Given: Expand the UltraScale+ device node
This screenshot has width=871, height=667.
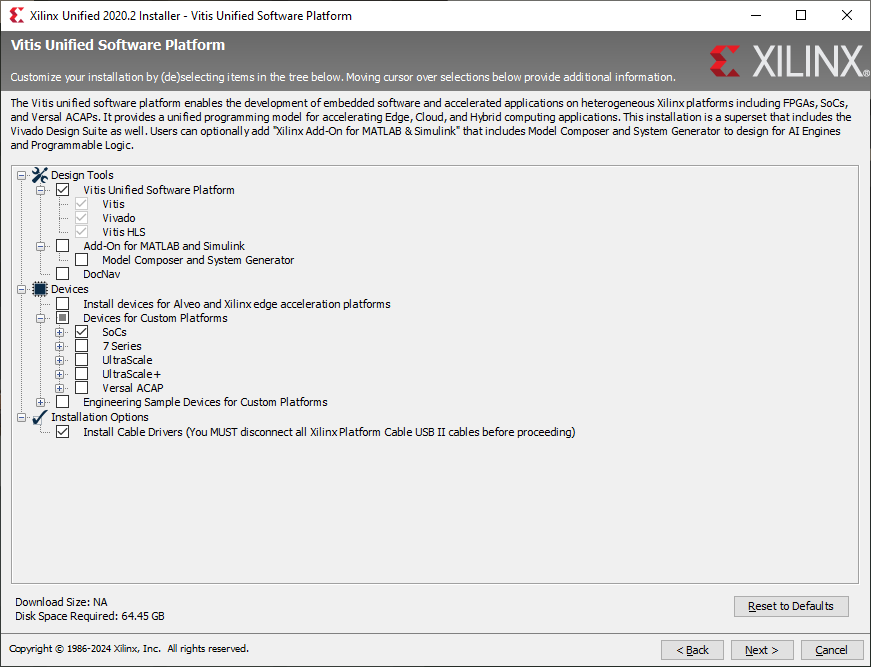Looking at the screenshot, I should 60,374.
